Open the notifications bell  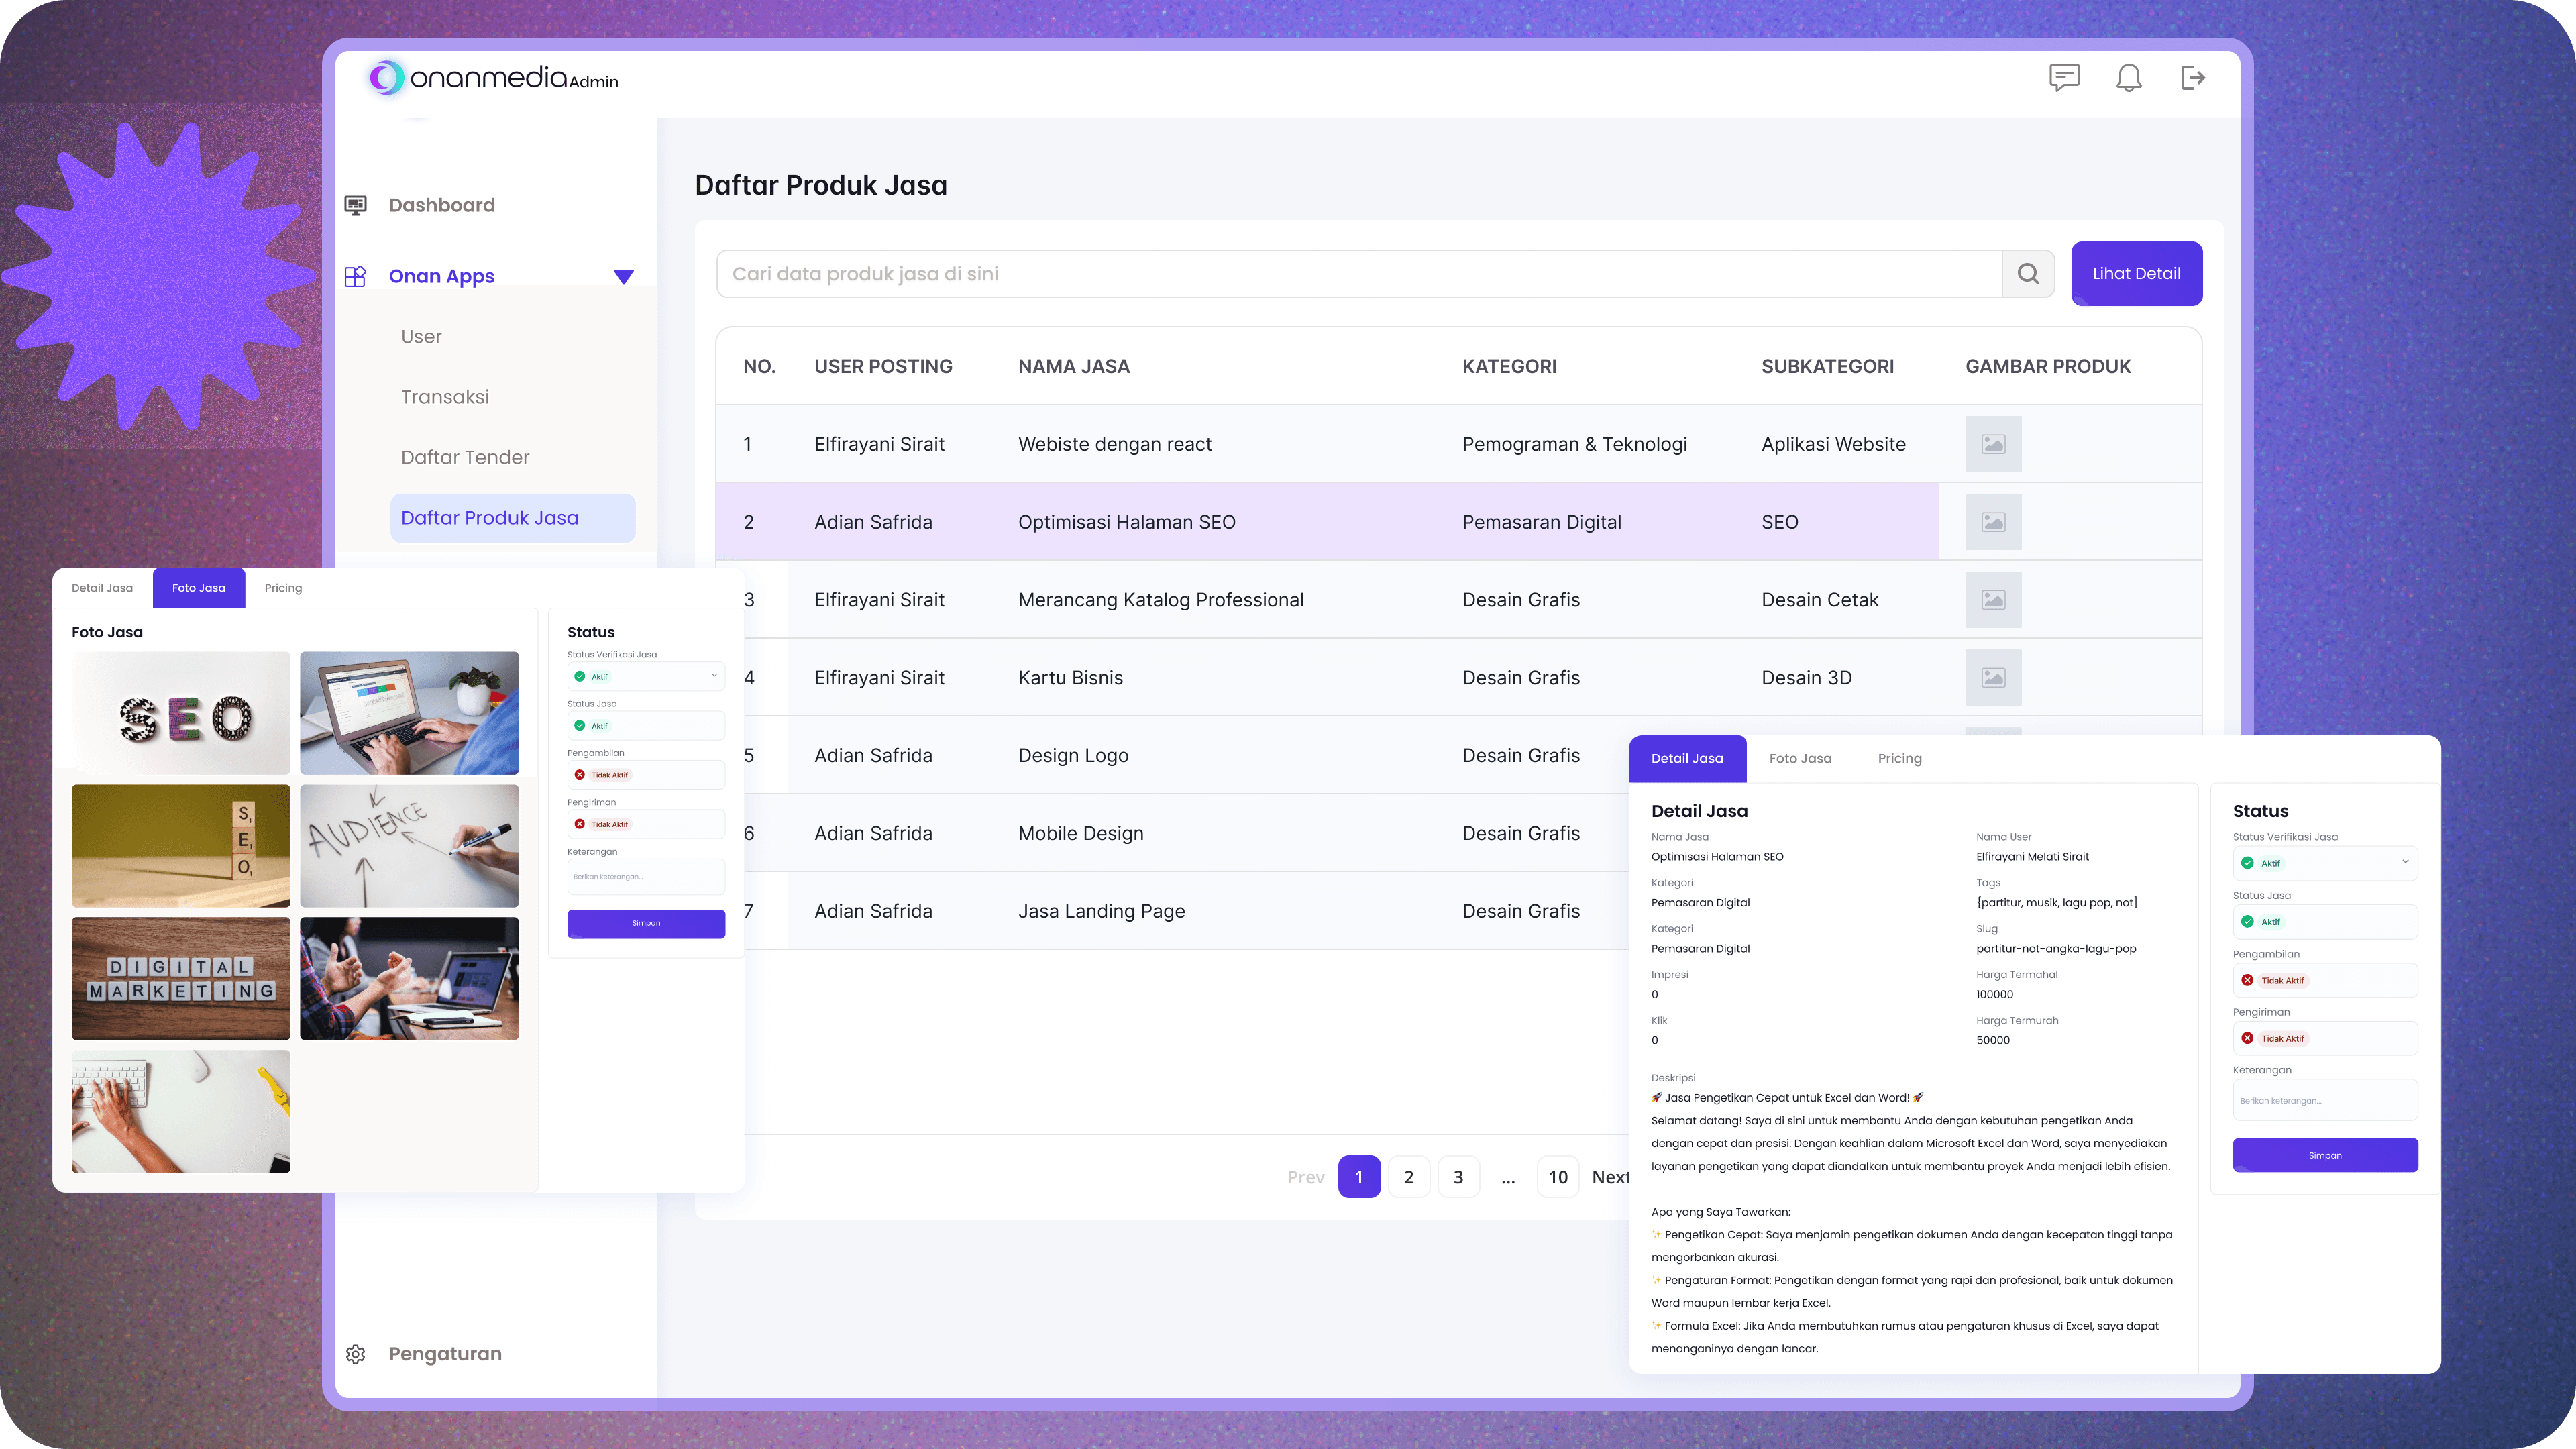(x=2128, y=77)
